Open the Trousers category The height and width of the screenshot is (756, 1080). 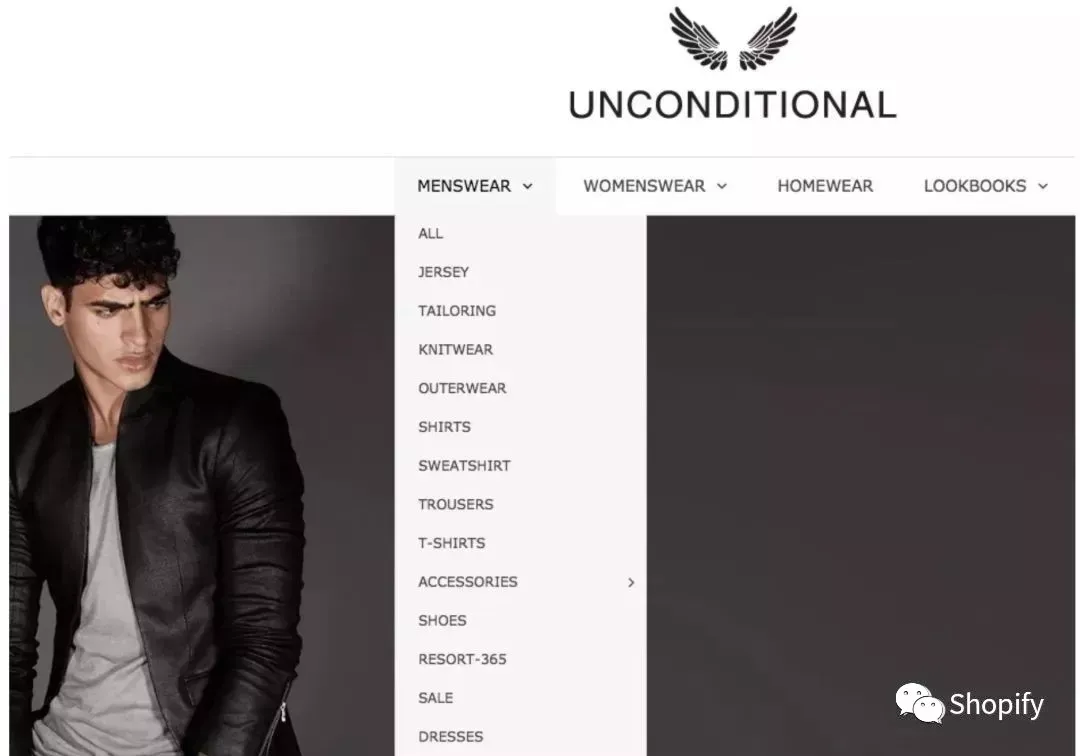coord(455,504)
